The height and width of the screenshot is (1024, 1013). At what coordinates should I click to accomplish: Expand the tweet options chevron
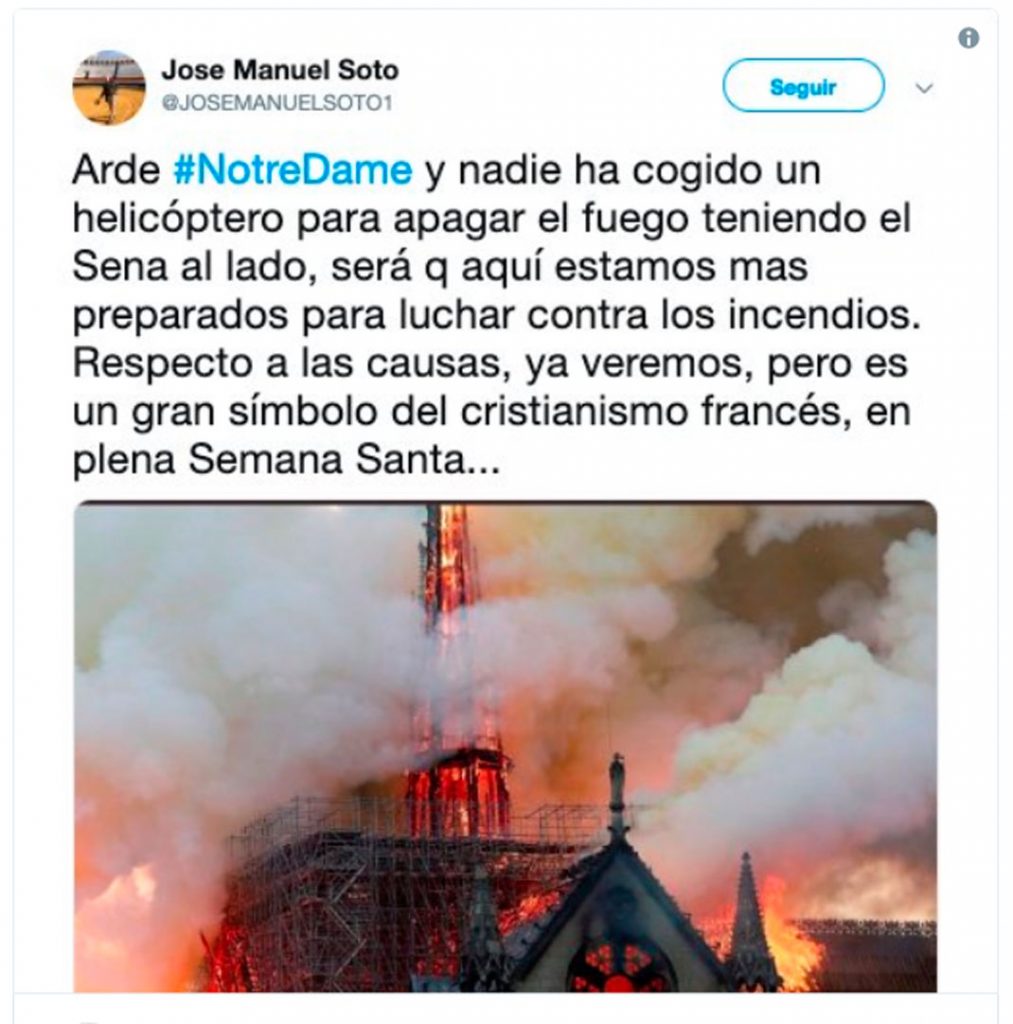point(924,88)
